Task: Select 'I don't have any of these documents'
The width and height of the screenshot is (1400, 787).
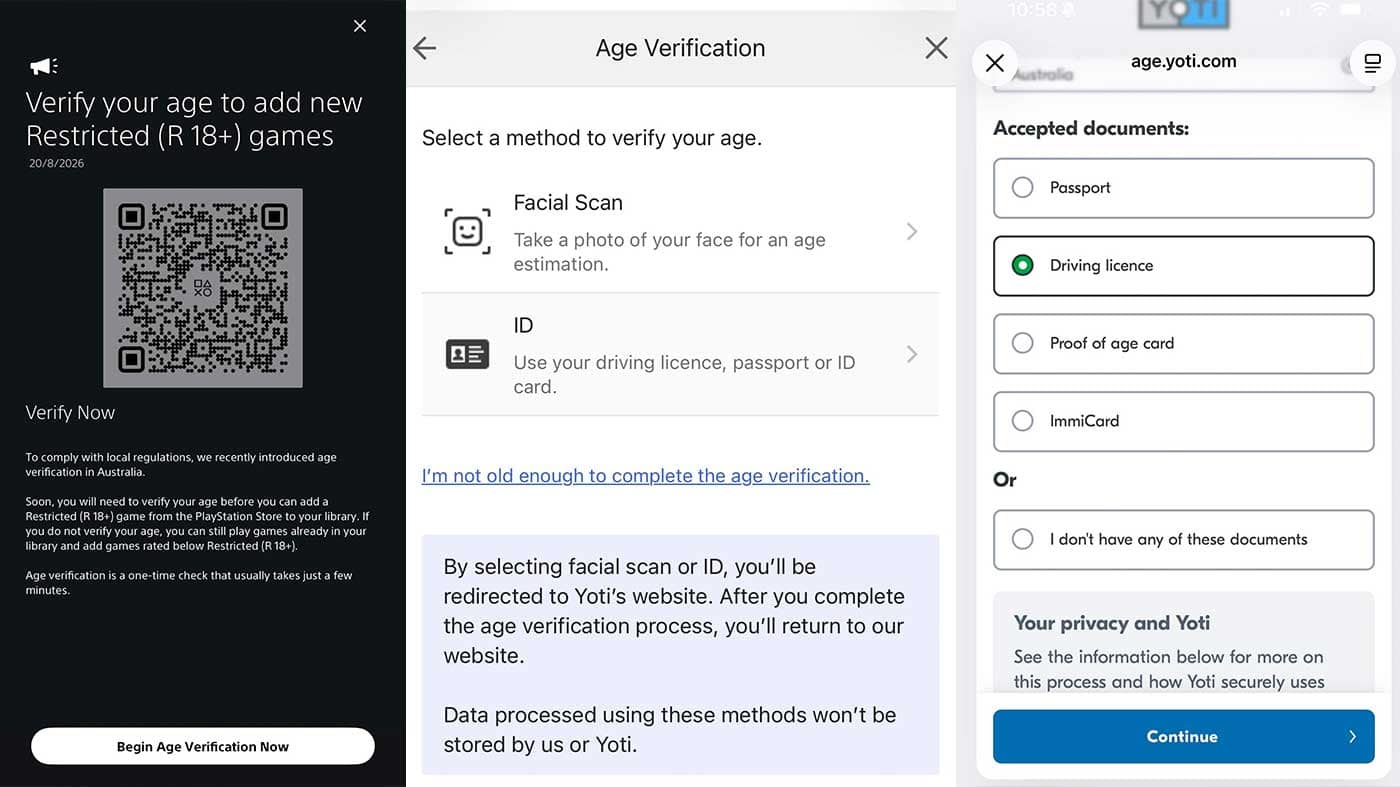Action: point(1183,540)
